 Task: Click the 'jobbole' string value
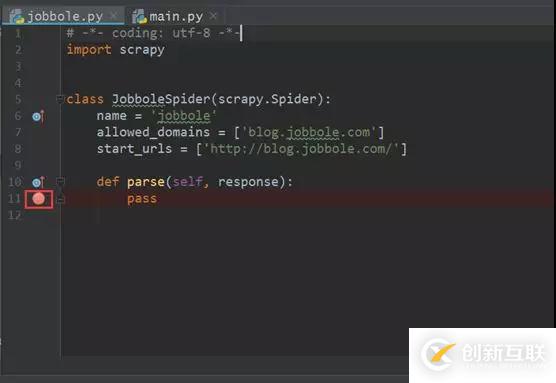184,116
